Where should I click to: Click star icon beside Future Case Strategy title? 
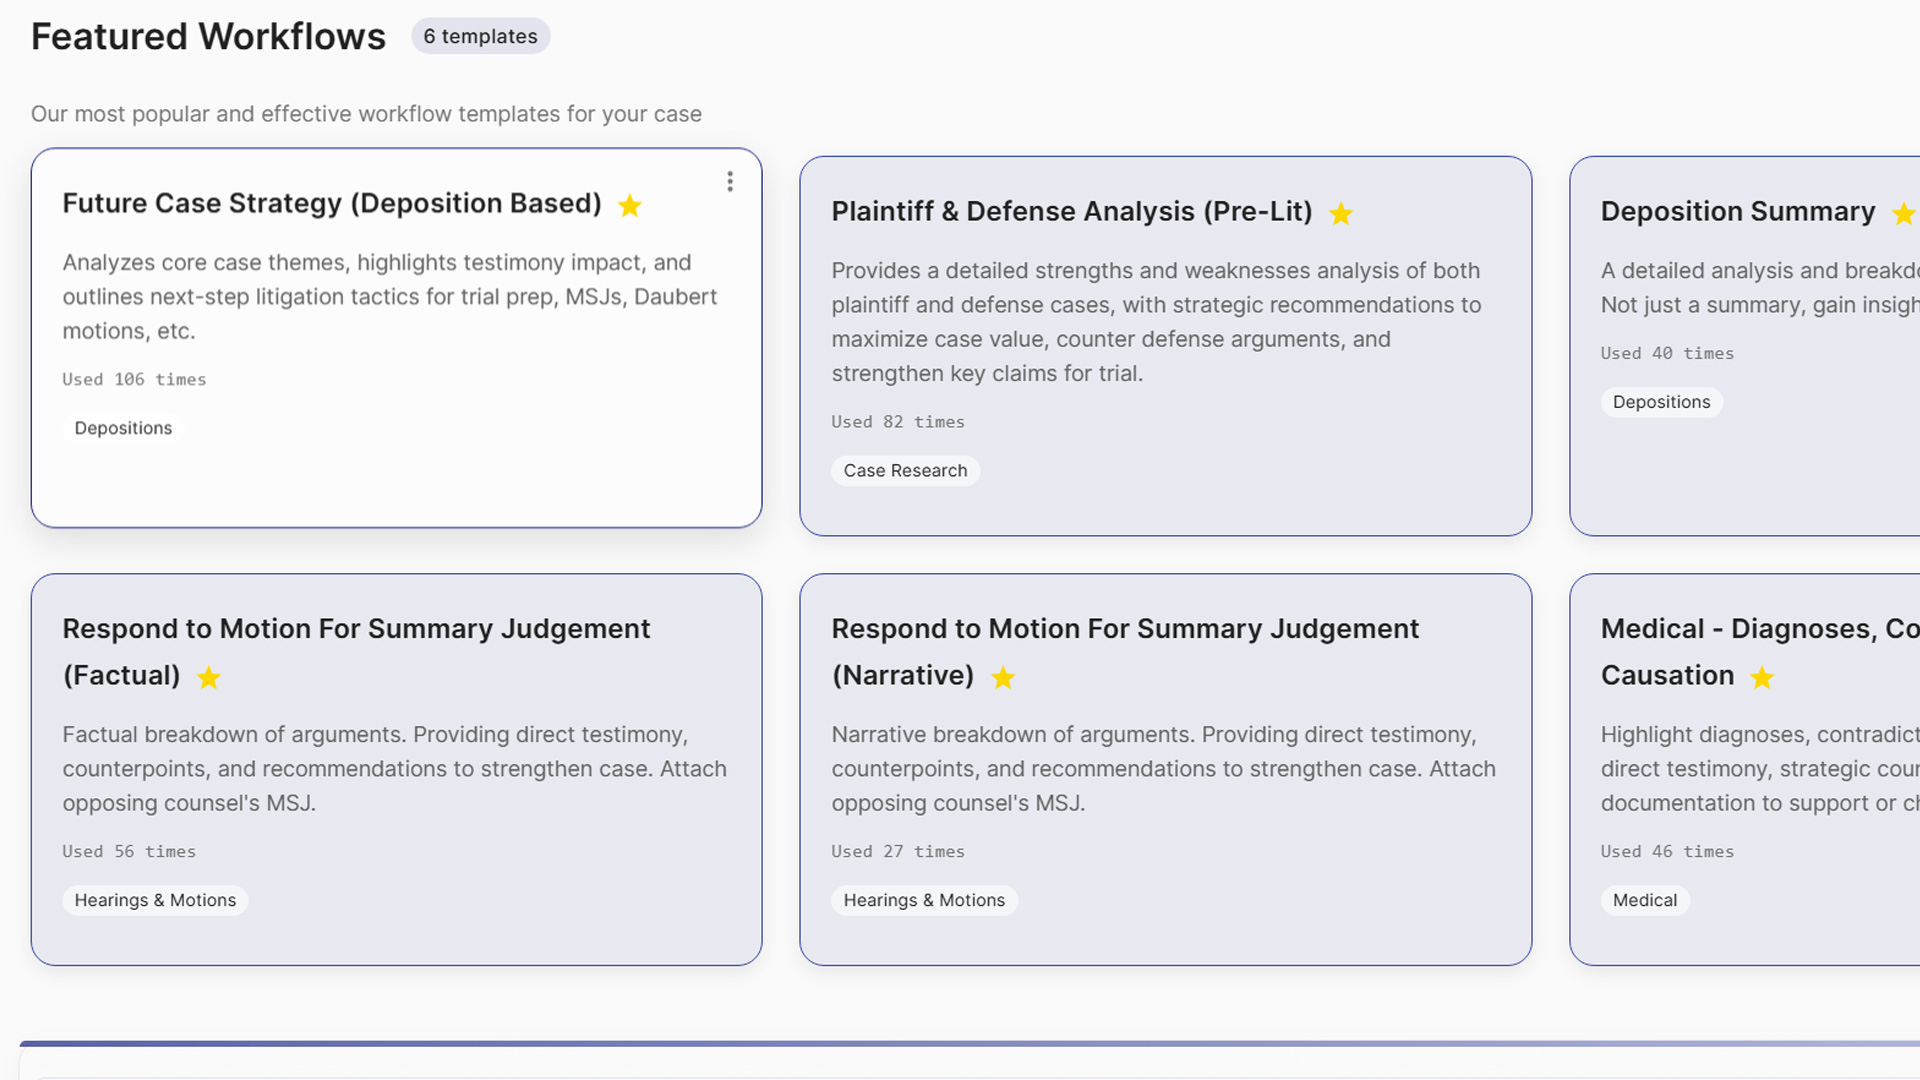pos(630,206)
